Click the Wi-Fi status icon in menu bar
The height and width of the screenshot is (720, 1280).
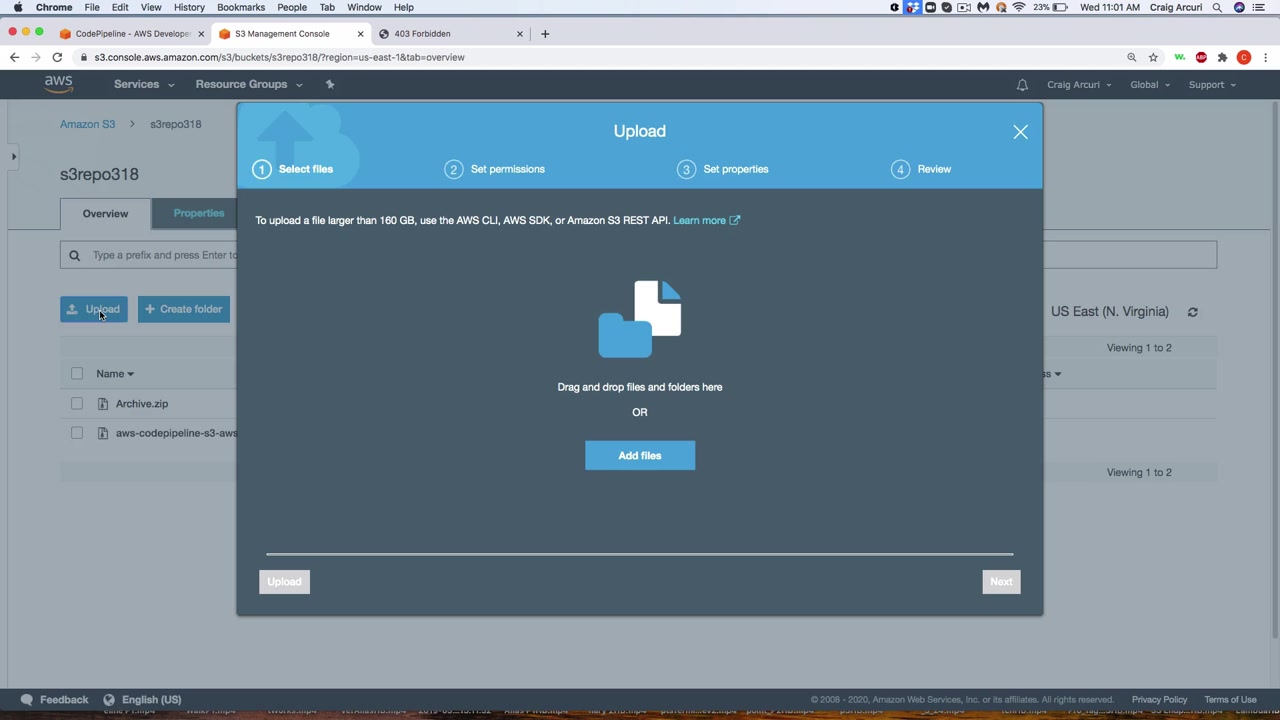click(x=1018, y=7)
